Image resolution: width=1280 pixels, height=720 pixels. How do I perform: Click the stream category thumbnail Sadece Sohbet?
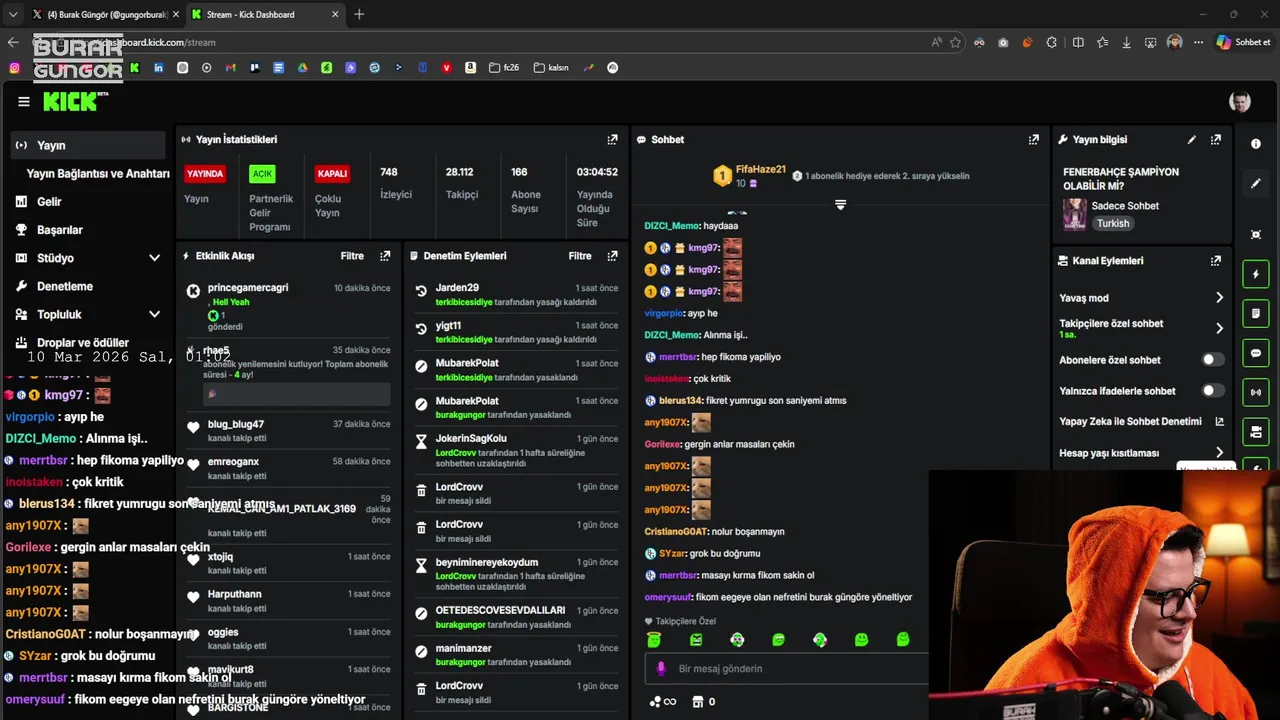coord(1075,214)
